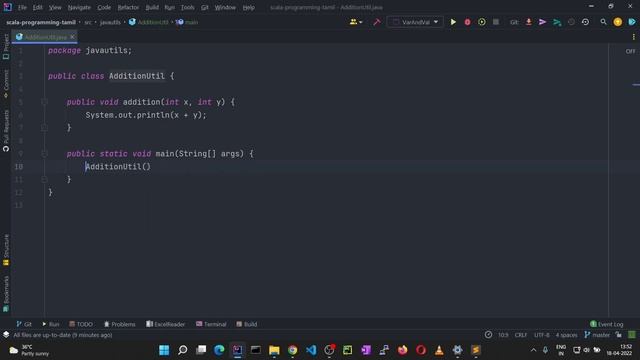Open the editor tabs more options menu
This screenshot has width=640, height=360.
coord(633,37)
